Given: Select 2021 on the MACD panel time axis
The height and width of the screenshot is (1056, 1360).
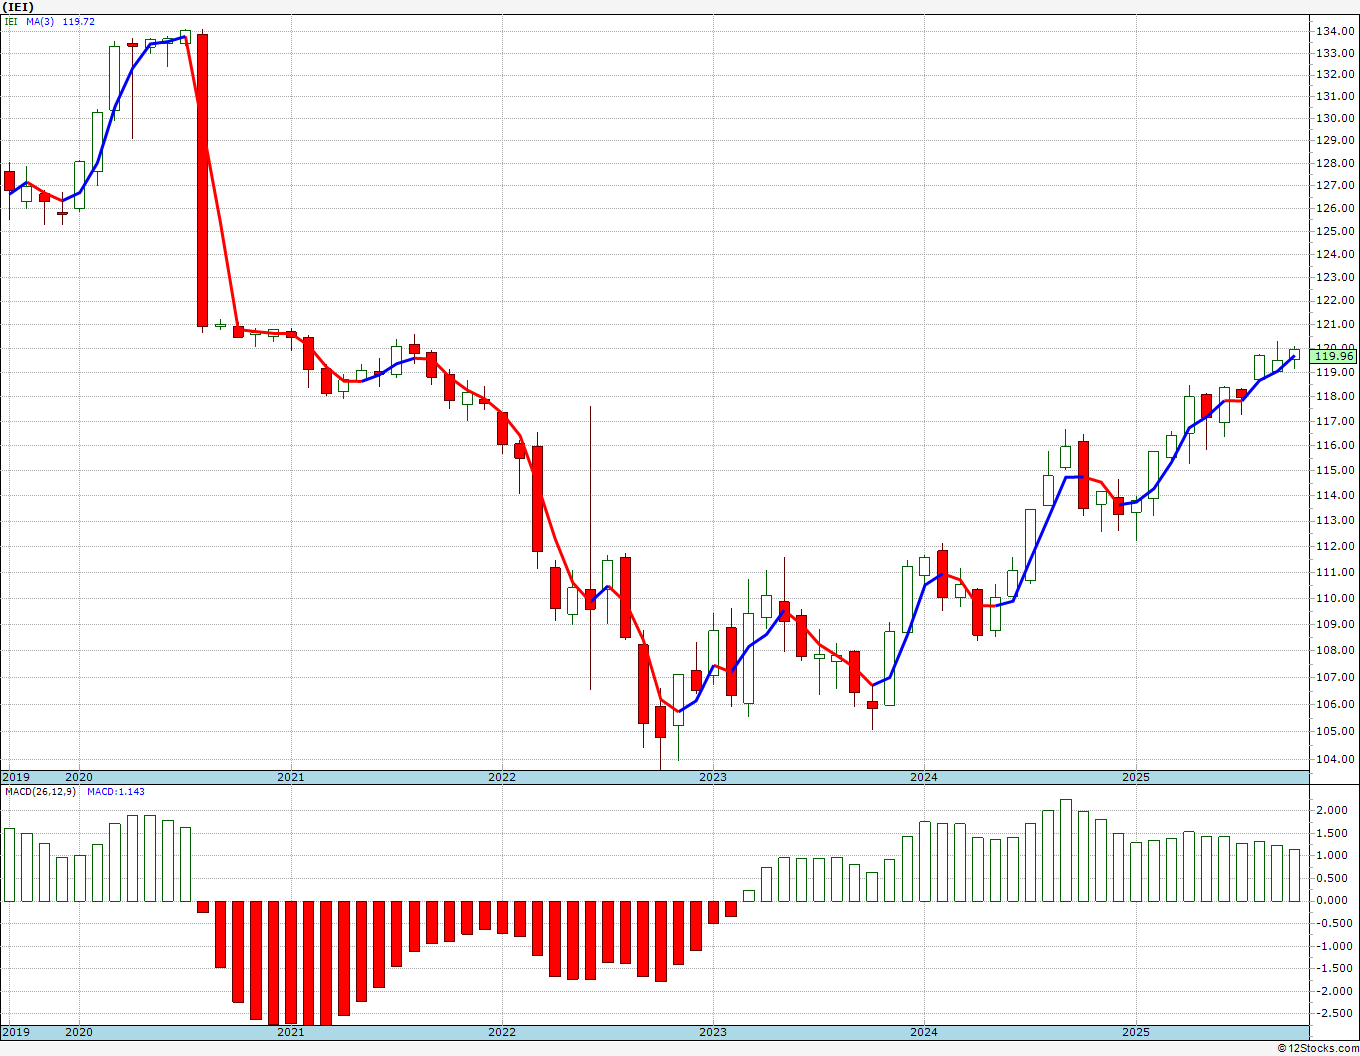Looking at the screenshot, I should pos(291,1032).
